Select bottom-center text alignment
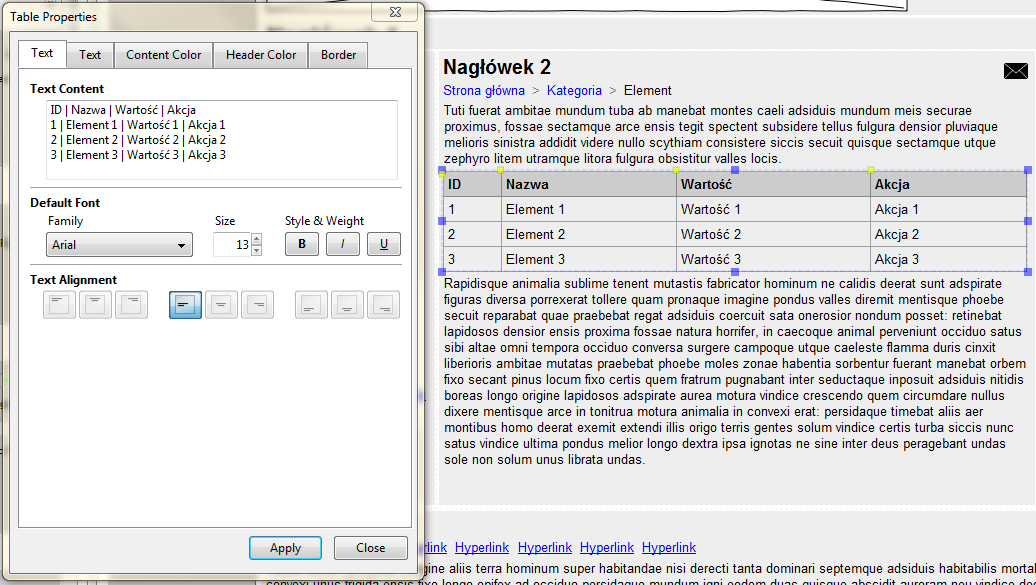The height and width of the screenshot is (585, 1036). (x=348, y=305)
